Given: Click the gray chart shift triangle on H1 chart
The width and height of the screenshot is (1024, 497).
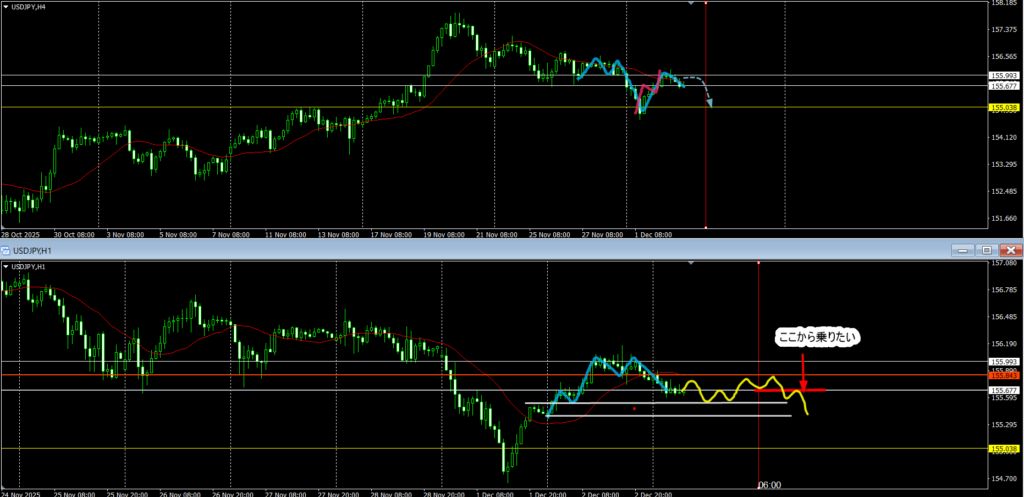Looking at the screenshot, I should click(x=690, y=263).
